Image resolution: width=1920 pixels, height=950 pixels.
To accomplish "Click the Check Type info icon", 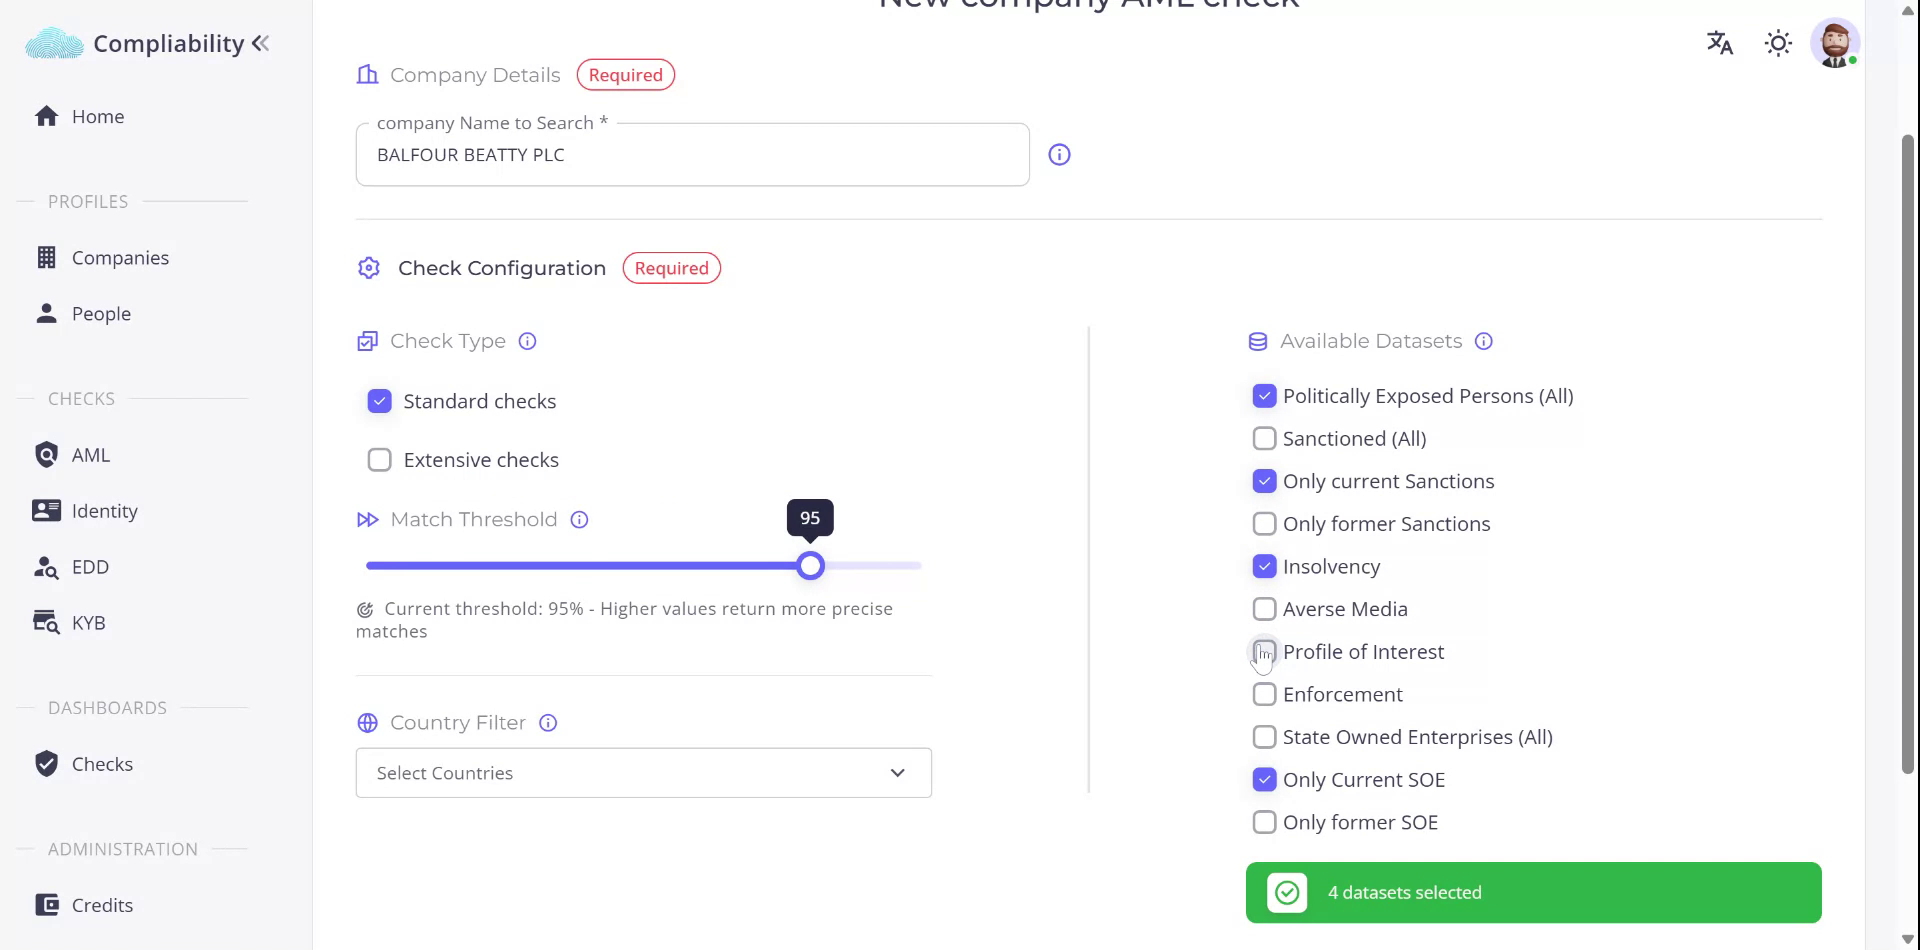I will point(528,341).
